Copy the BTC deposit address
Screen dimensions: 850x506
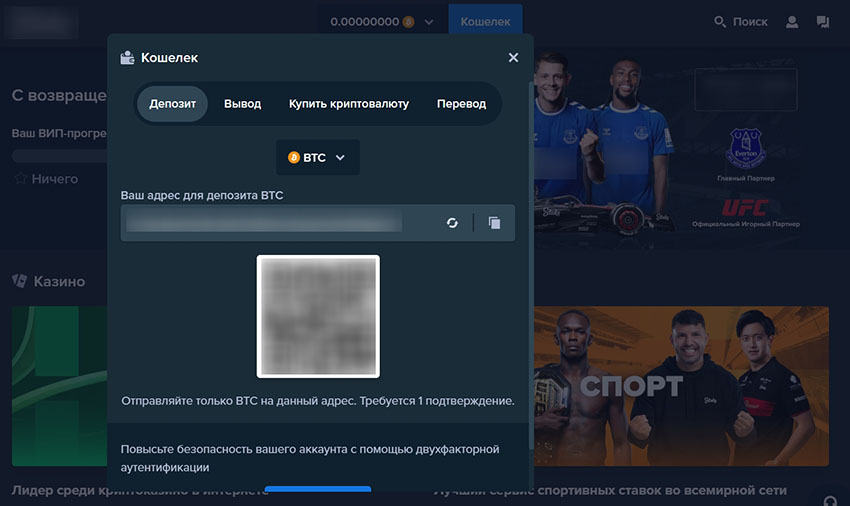[x=494, y=223]
